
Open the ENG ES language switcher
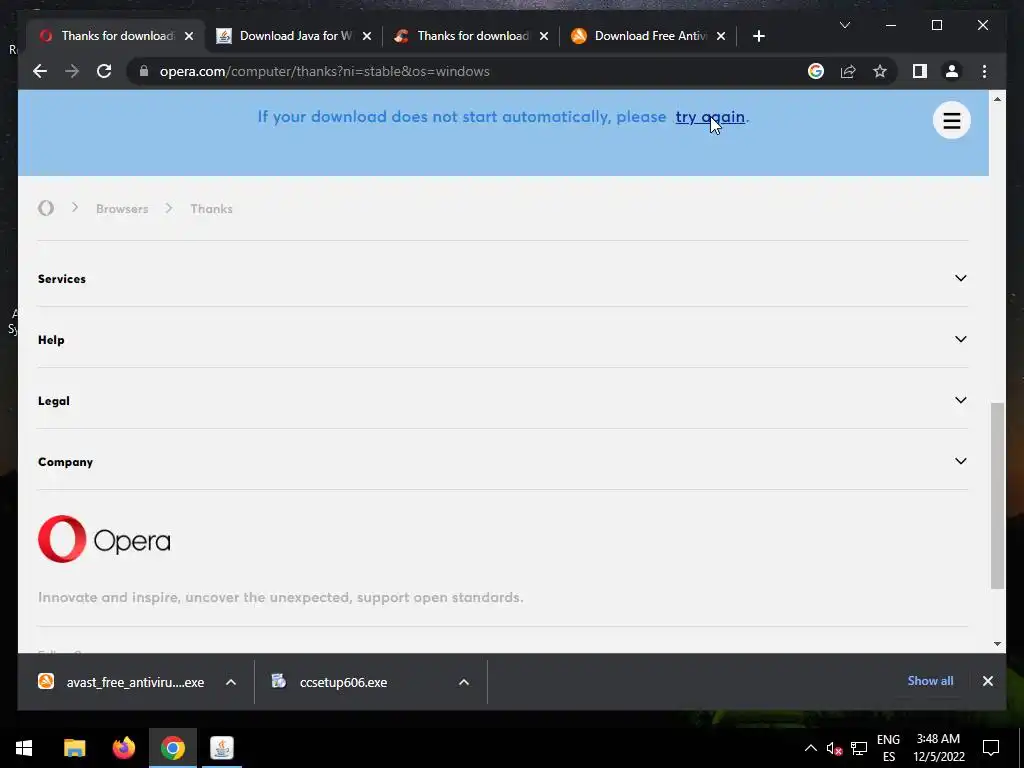pos(888,748)
